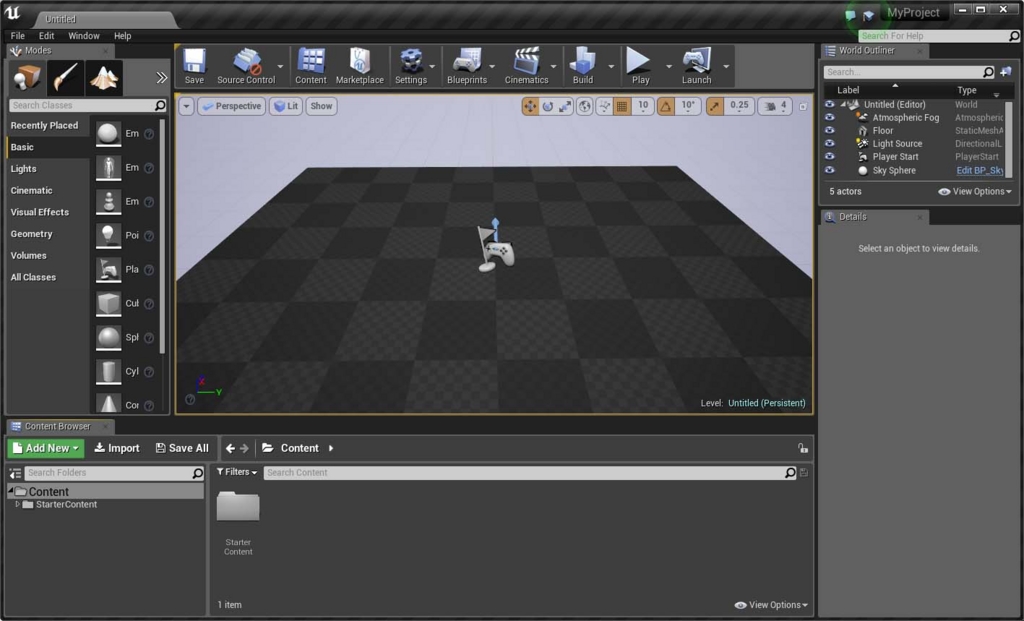Screen dimensions: 1024x621
Task: Open the Edit menu
Action: click(x=46, y=36)
